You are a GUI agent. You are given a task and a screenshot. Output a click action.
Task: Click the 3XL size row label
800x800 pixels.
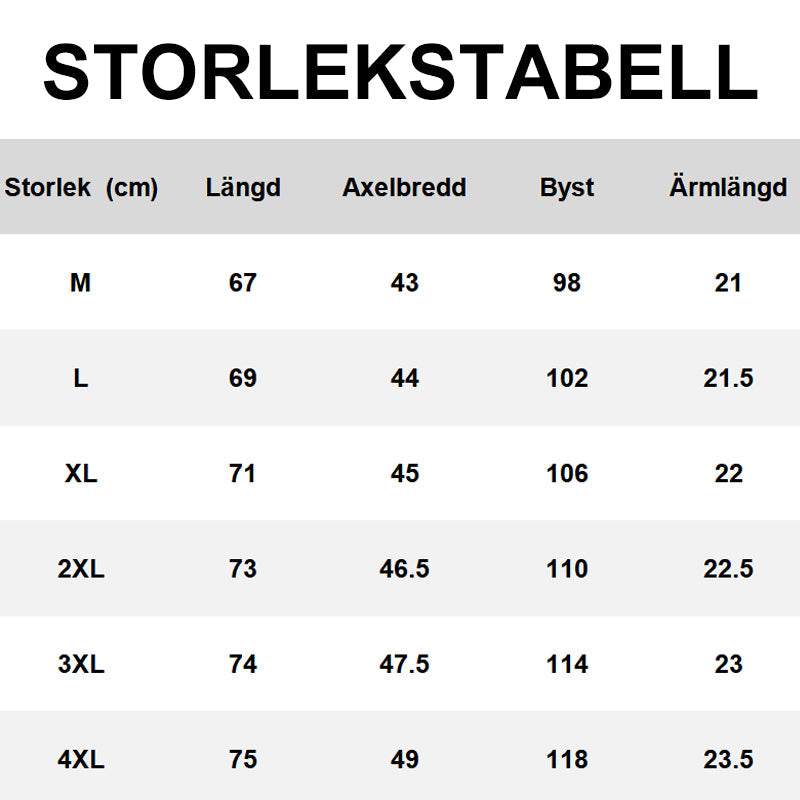coord(81,664)
